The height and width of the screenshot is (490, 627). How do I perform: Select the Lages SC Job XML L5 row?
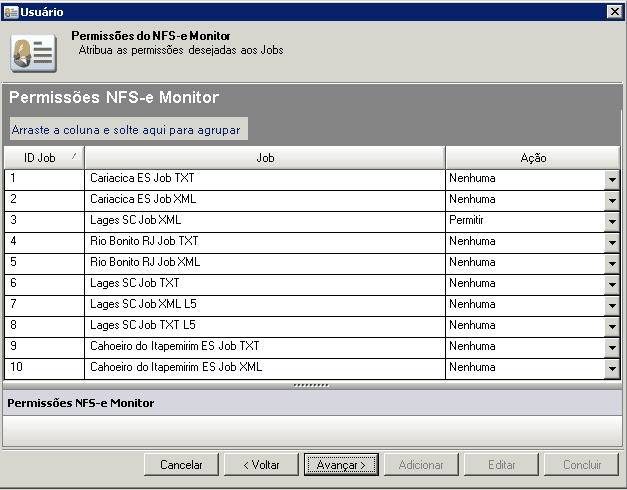click(x=264, y=304)
